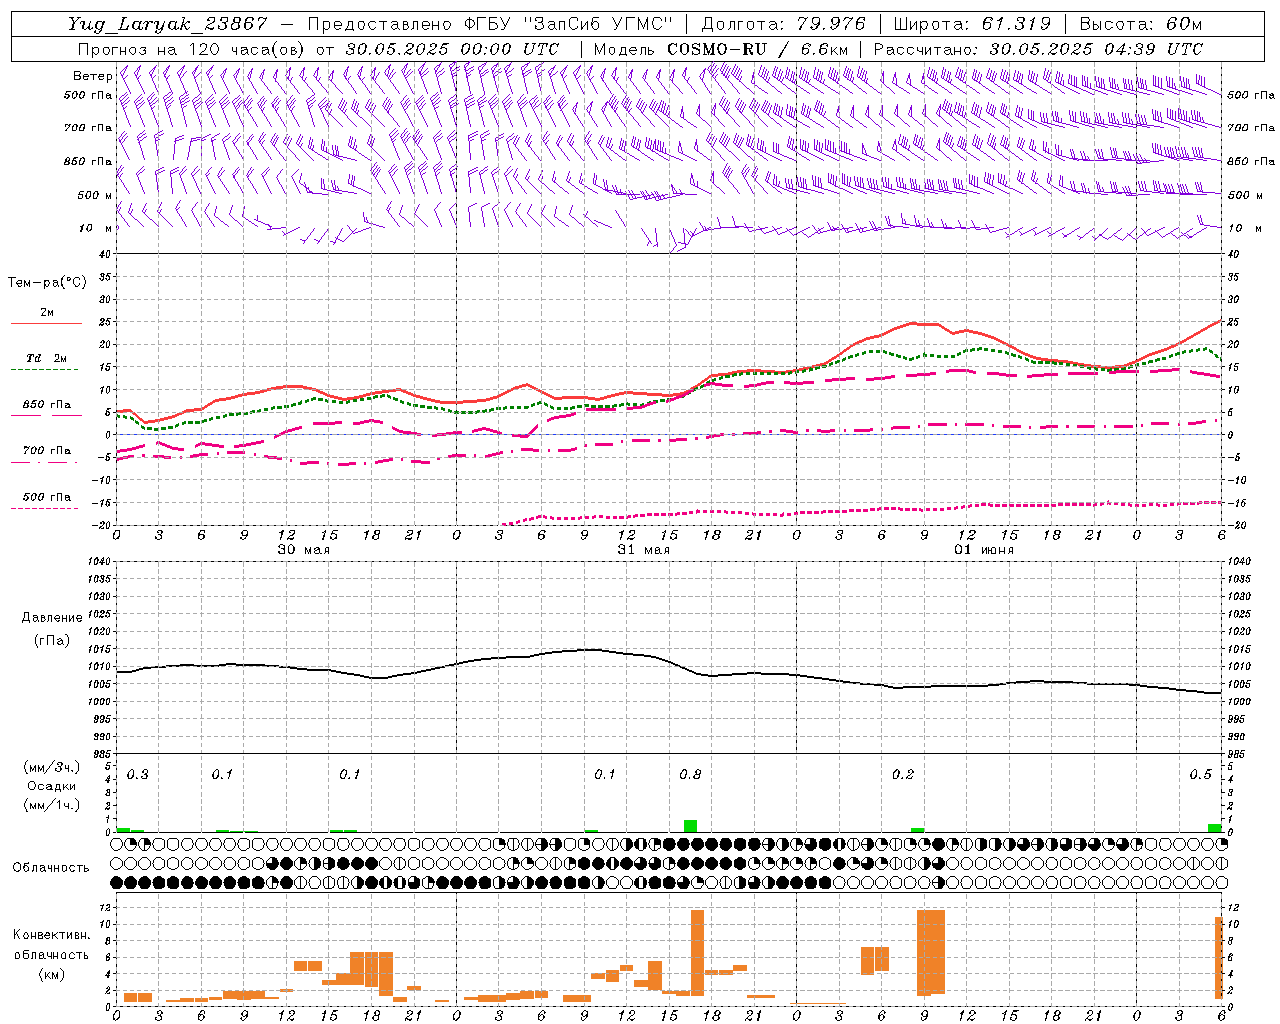Click the Тем-ра(°C) temperature panel label
Viewport: 1280px width, 1024px height.
pos(47,283)
